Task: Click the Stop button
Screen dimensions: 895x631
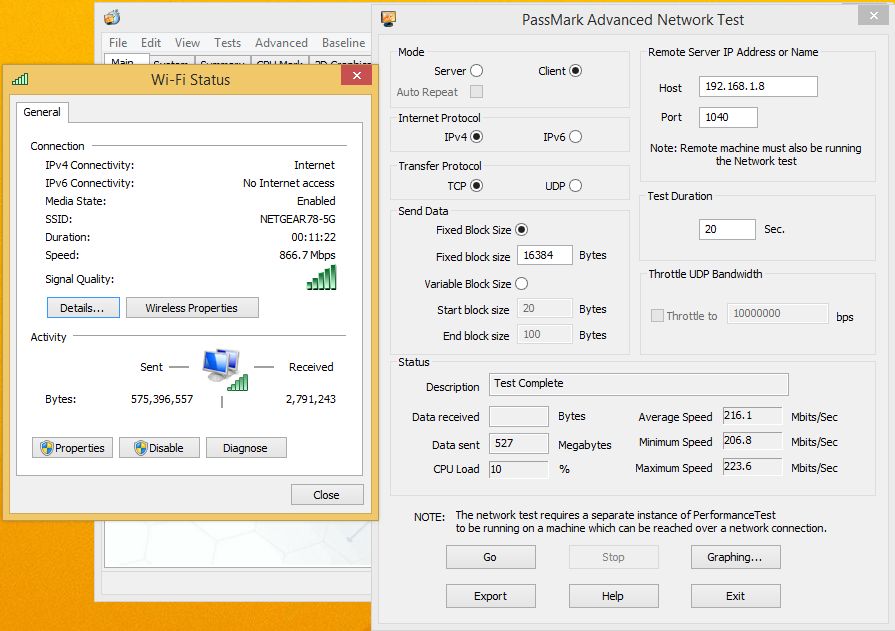Action: point(614,557)
